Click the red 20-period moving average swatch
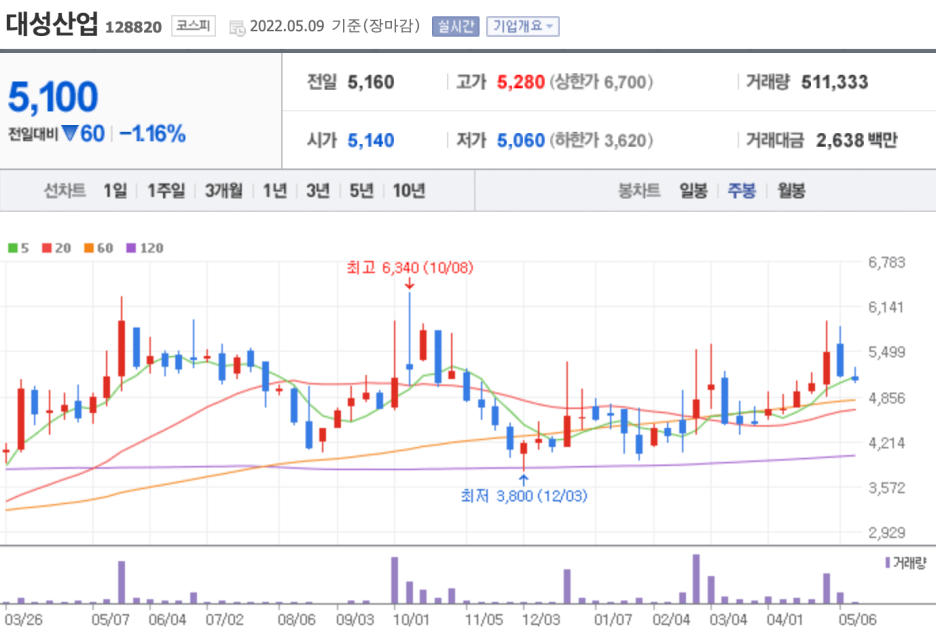 (47, 248)
